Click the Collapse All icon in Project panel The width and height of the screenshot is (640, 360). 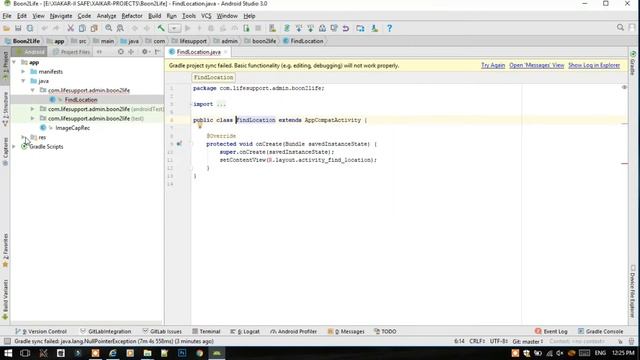[131, 52]
